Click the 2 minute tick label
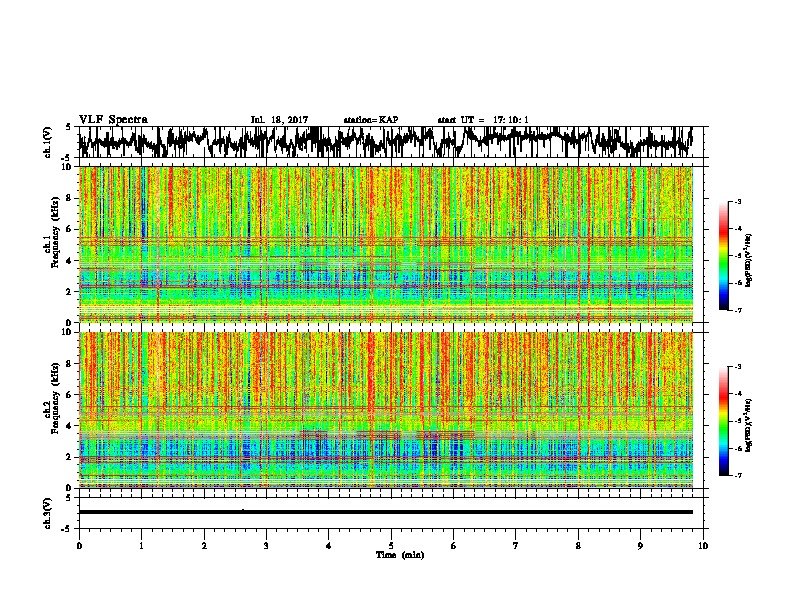 point(204,546)
